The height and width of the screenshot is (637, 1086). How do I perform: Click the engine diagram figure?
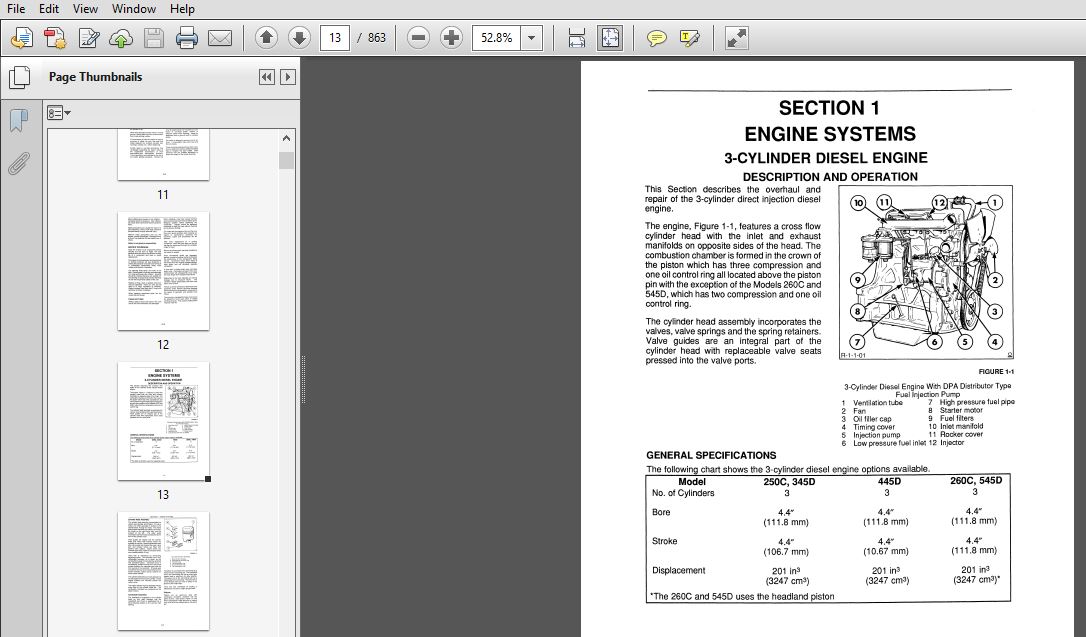click(926, 273)
